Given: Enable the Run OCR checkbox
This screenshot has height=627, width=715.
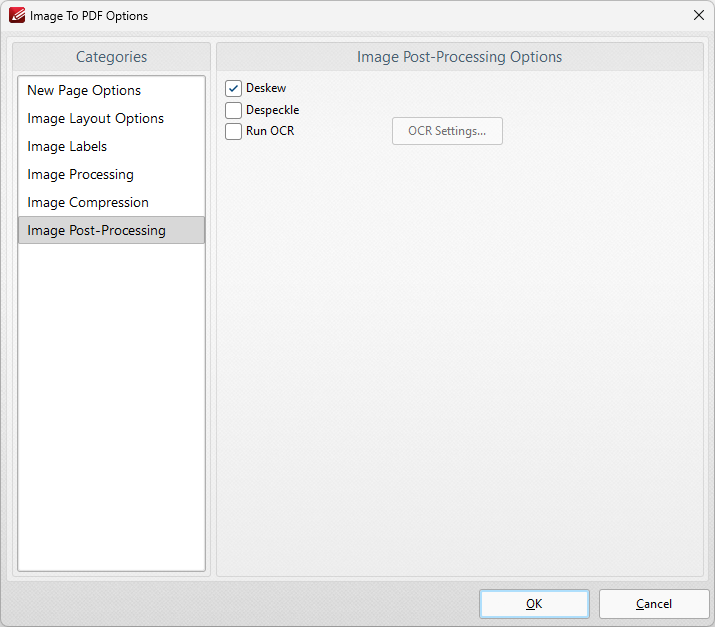Looking at the screenshot, I should 233,131.
